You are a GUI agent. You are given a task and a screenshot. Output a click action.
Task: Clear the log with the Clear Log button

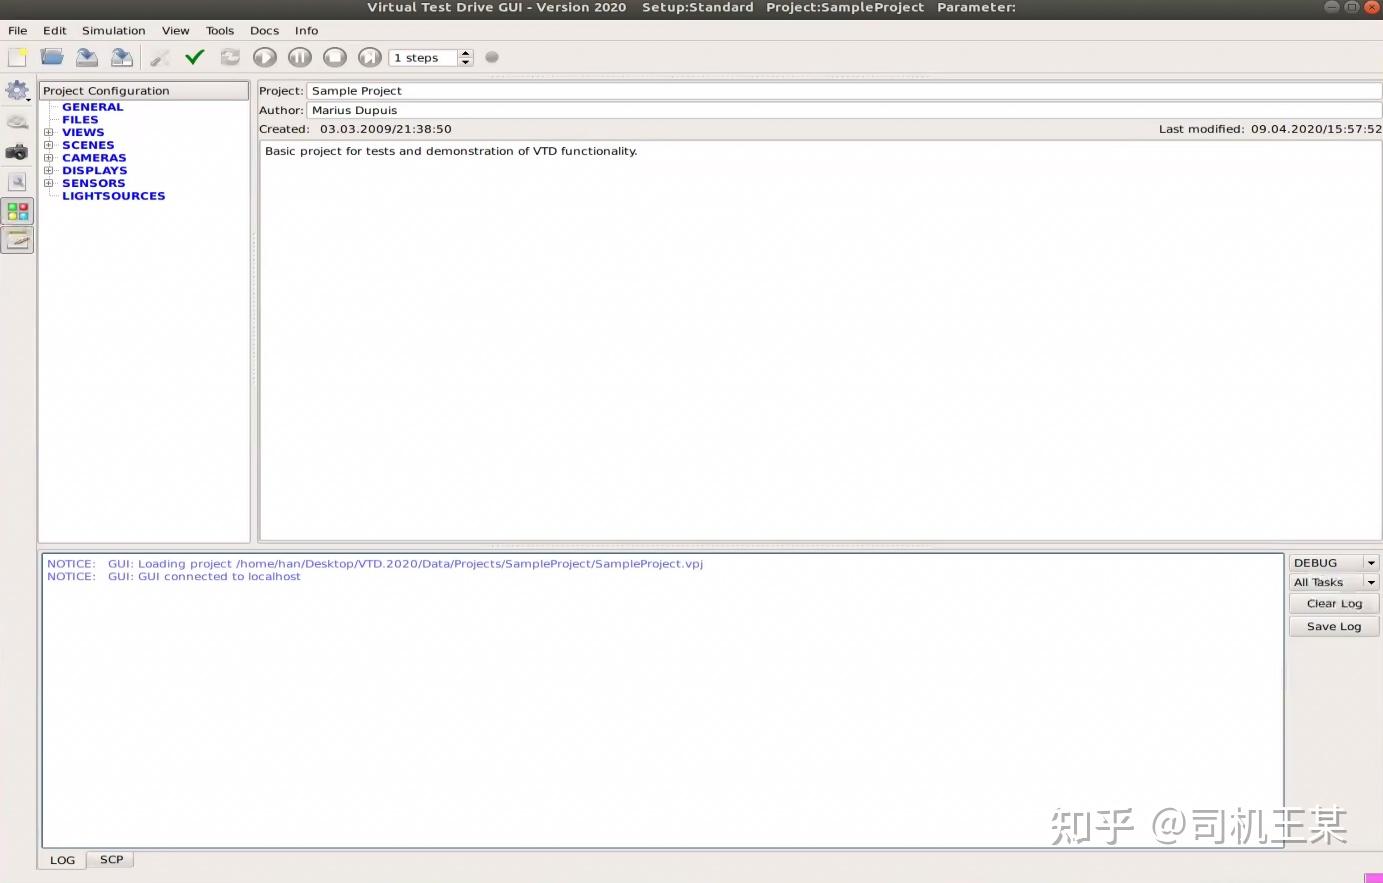pos(1333,603)
